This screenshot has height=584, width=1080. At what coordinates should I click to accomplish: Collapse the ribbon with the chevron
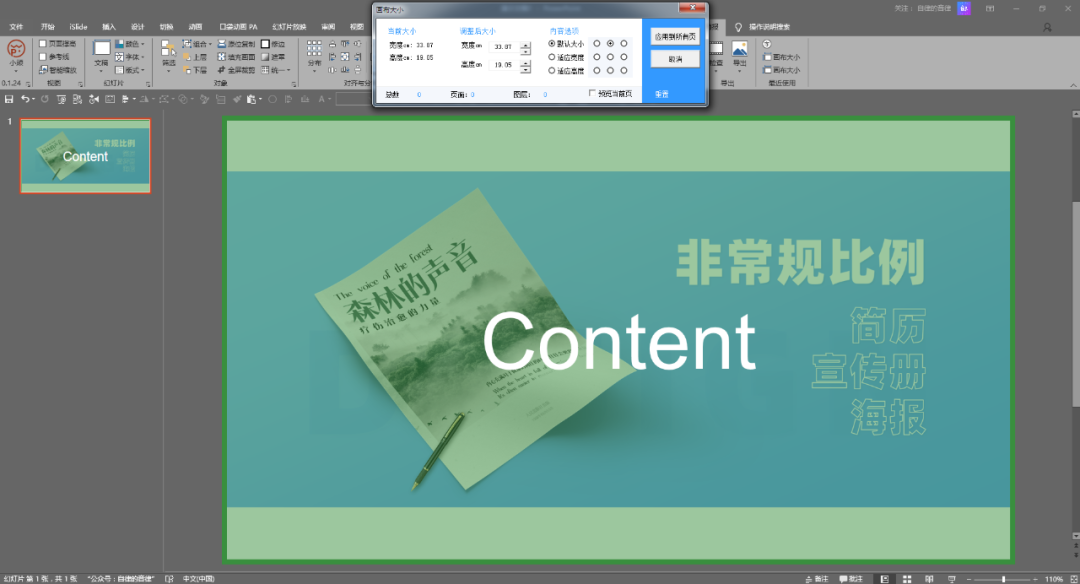tap(1073, 85)
